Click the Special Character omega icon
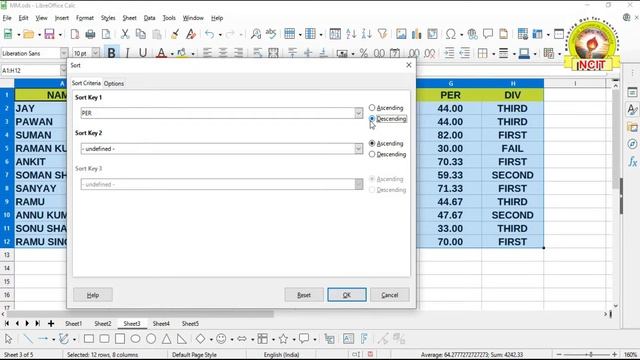The width and height of the screenshot is (640, 360). click(451, 34)
